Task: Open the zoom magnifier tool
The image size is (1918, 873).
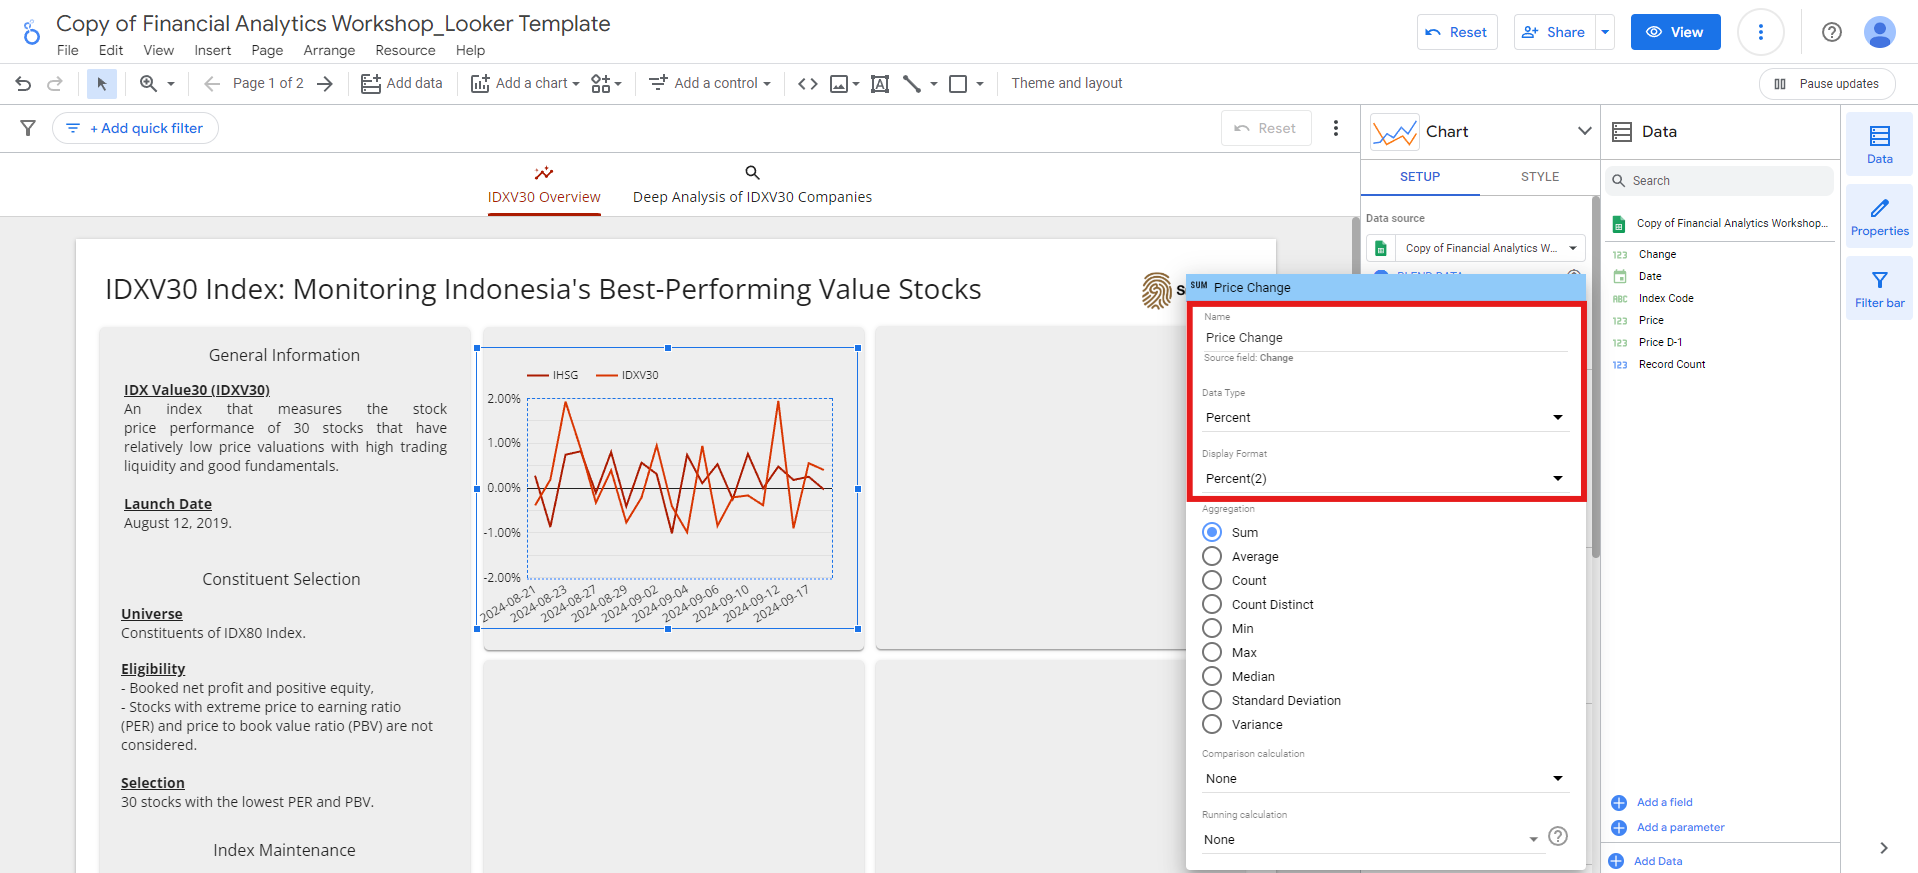Action: coord(149,84)
